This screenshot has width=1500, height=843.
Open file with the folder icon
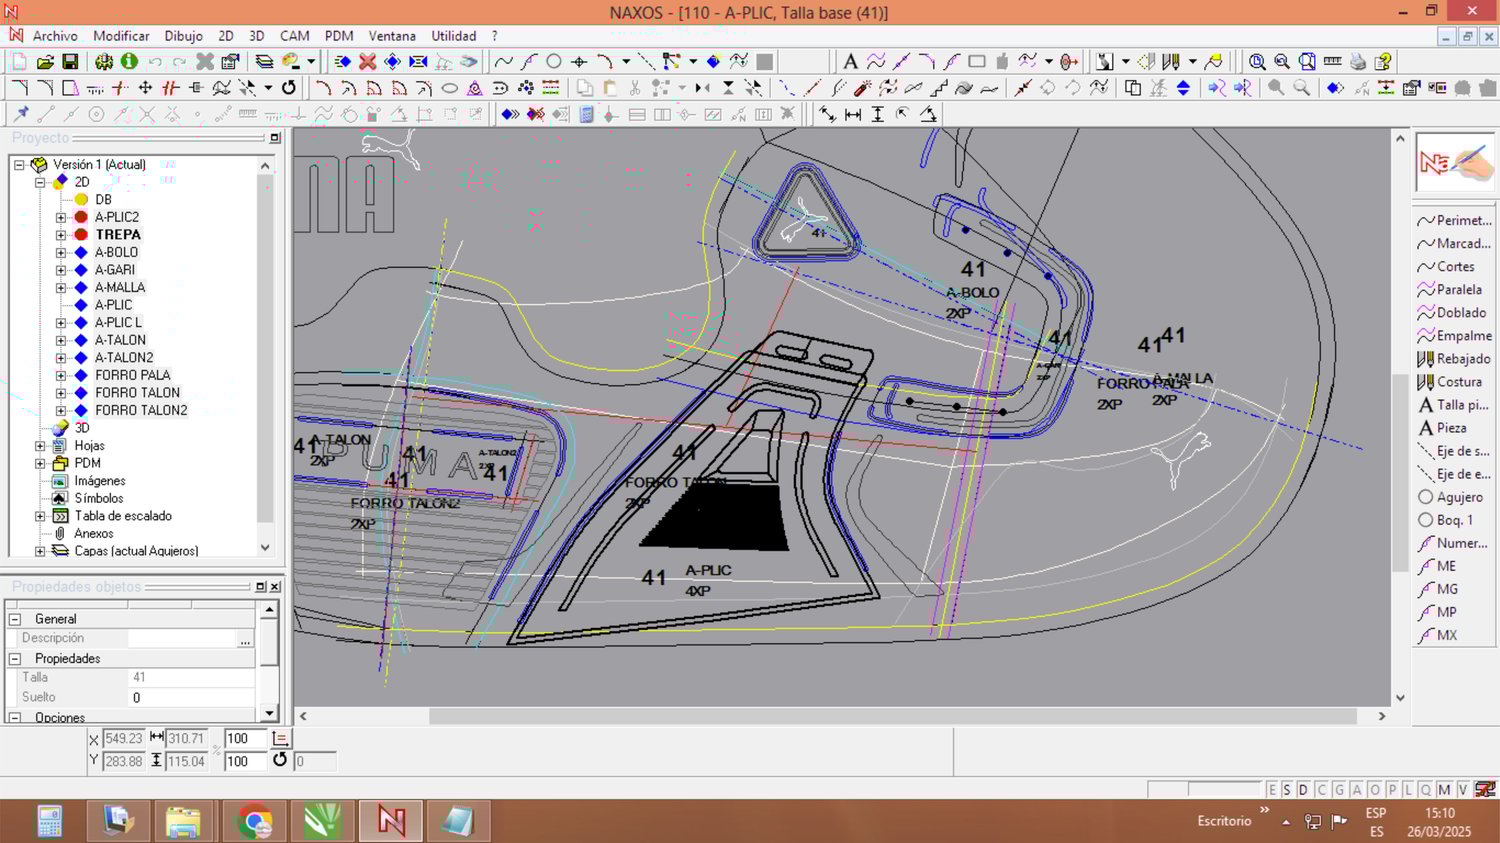[x=45, y=62]
